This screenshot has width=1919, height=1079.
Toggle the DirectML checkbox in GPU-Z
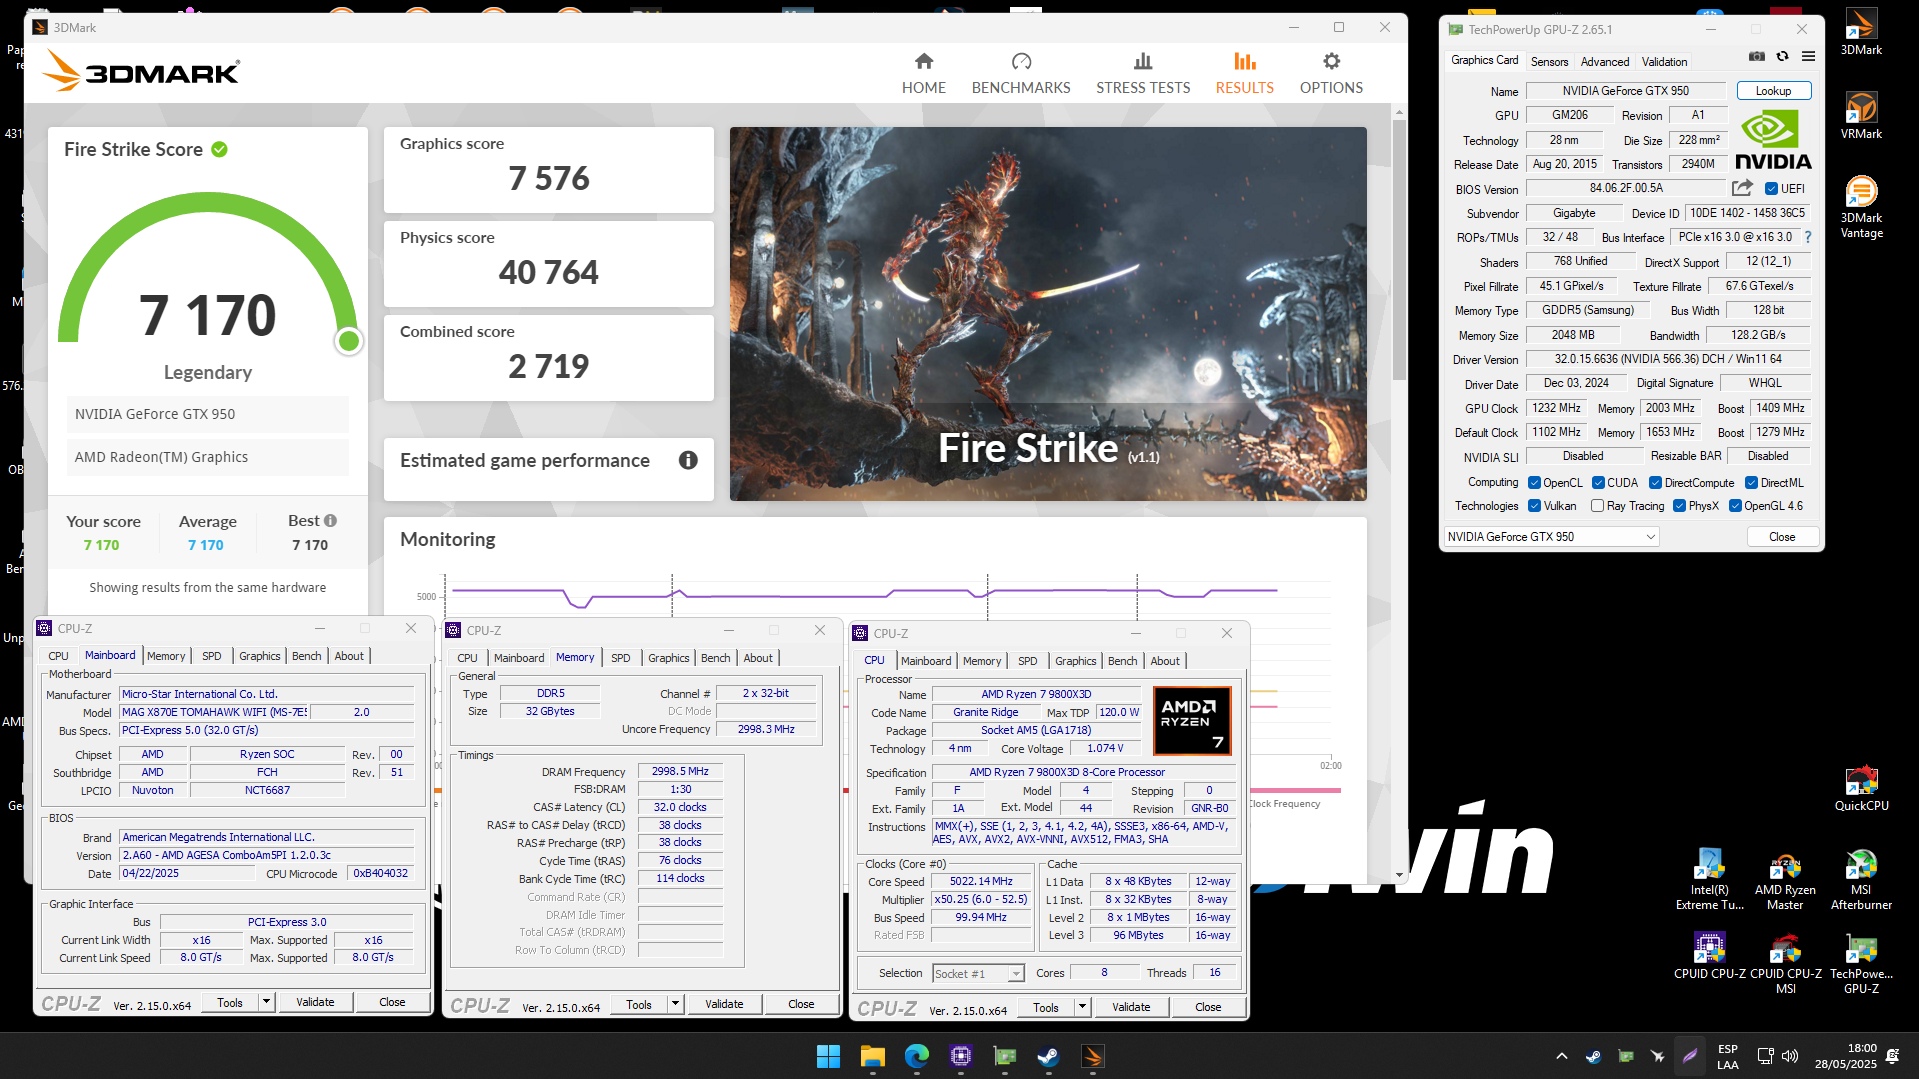tap(1751, 483)
